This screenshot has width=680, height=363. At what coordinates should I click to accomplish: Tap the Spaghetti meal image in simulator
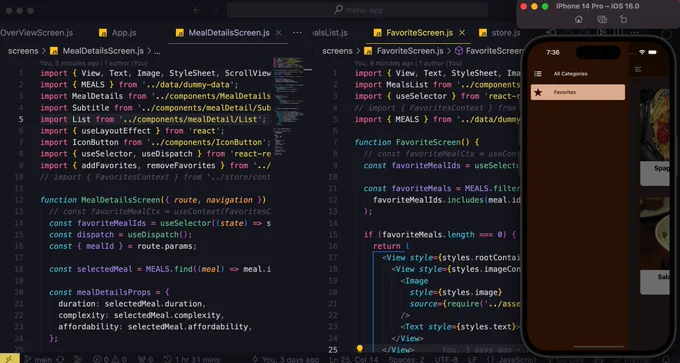(x=655, y=125)
